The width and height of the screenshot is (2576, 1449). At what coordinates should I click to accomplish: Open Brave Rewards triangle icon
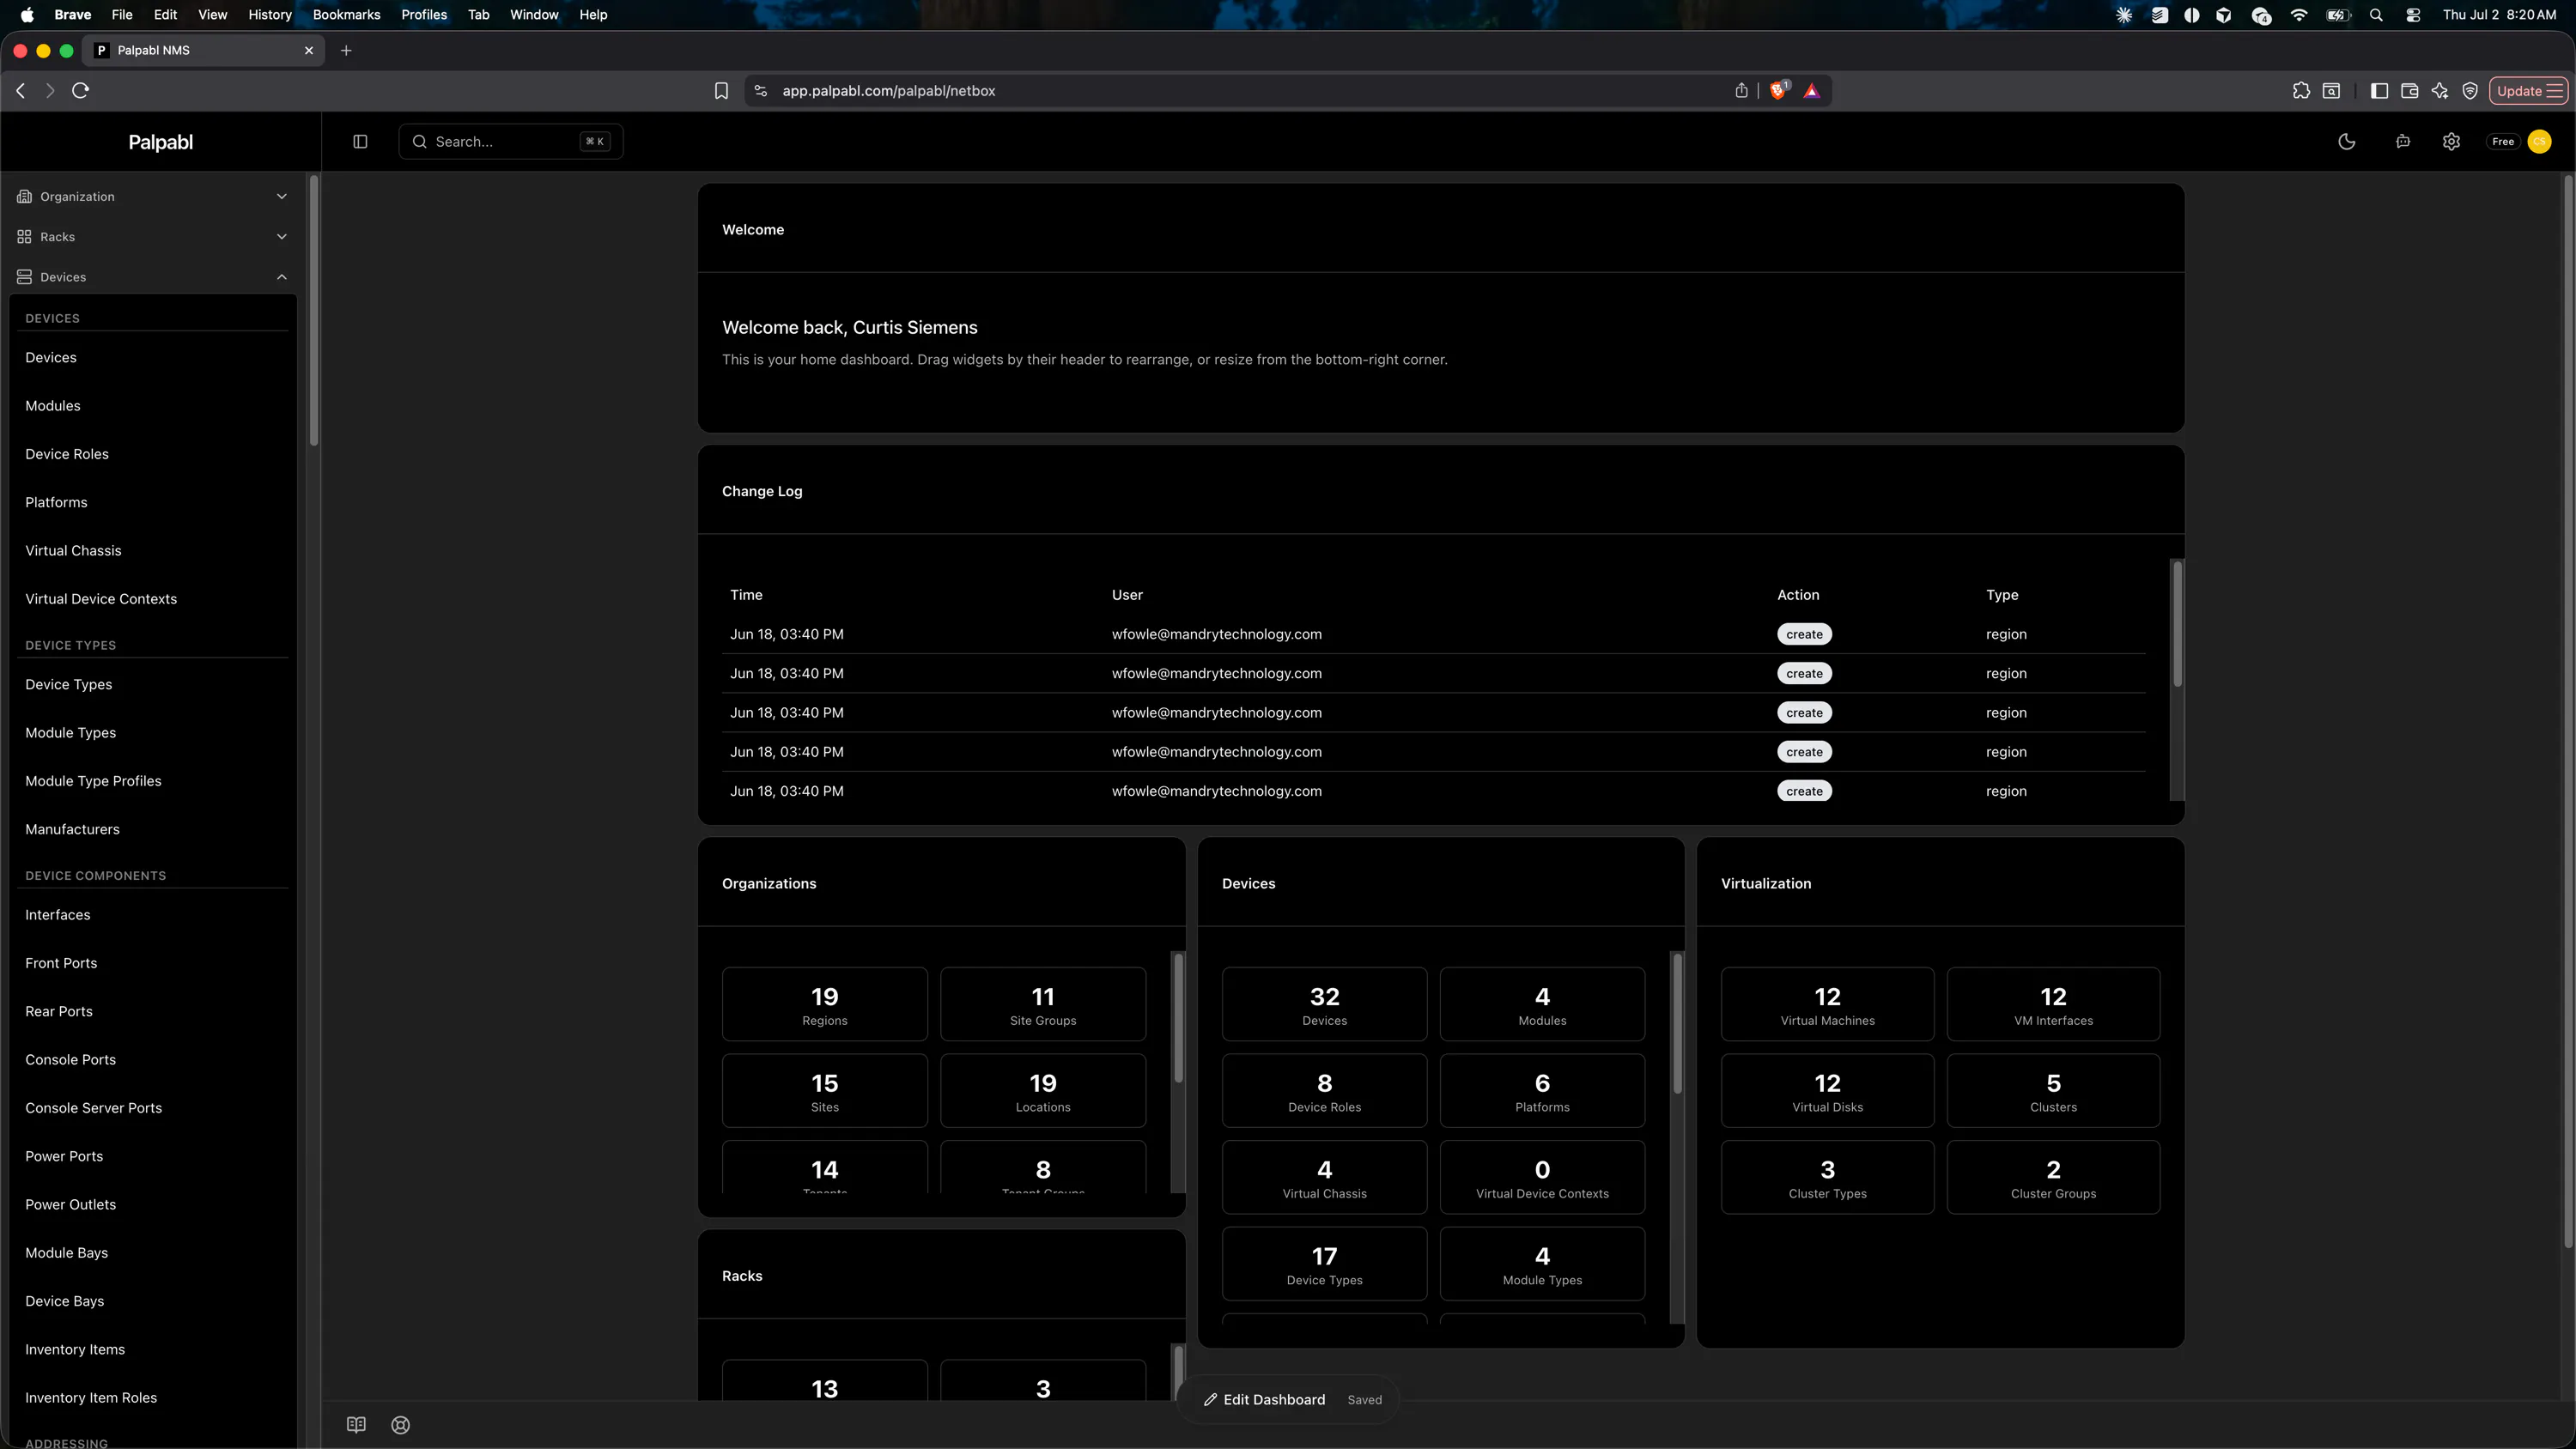(1811, 90)
